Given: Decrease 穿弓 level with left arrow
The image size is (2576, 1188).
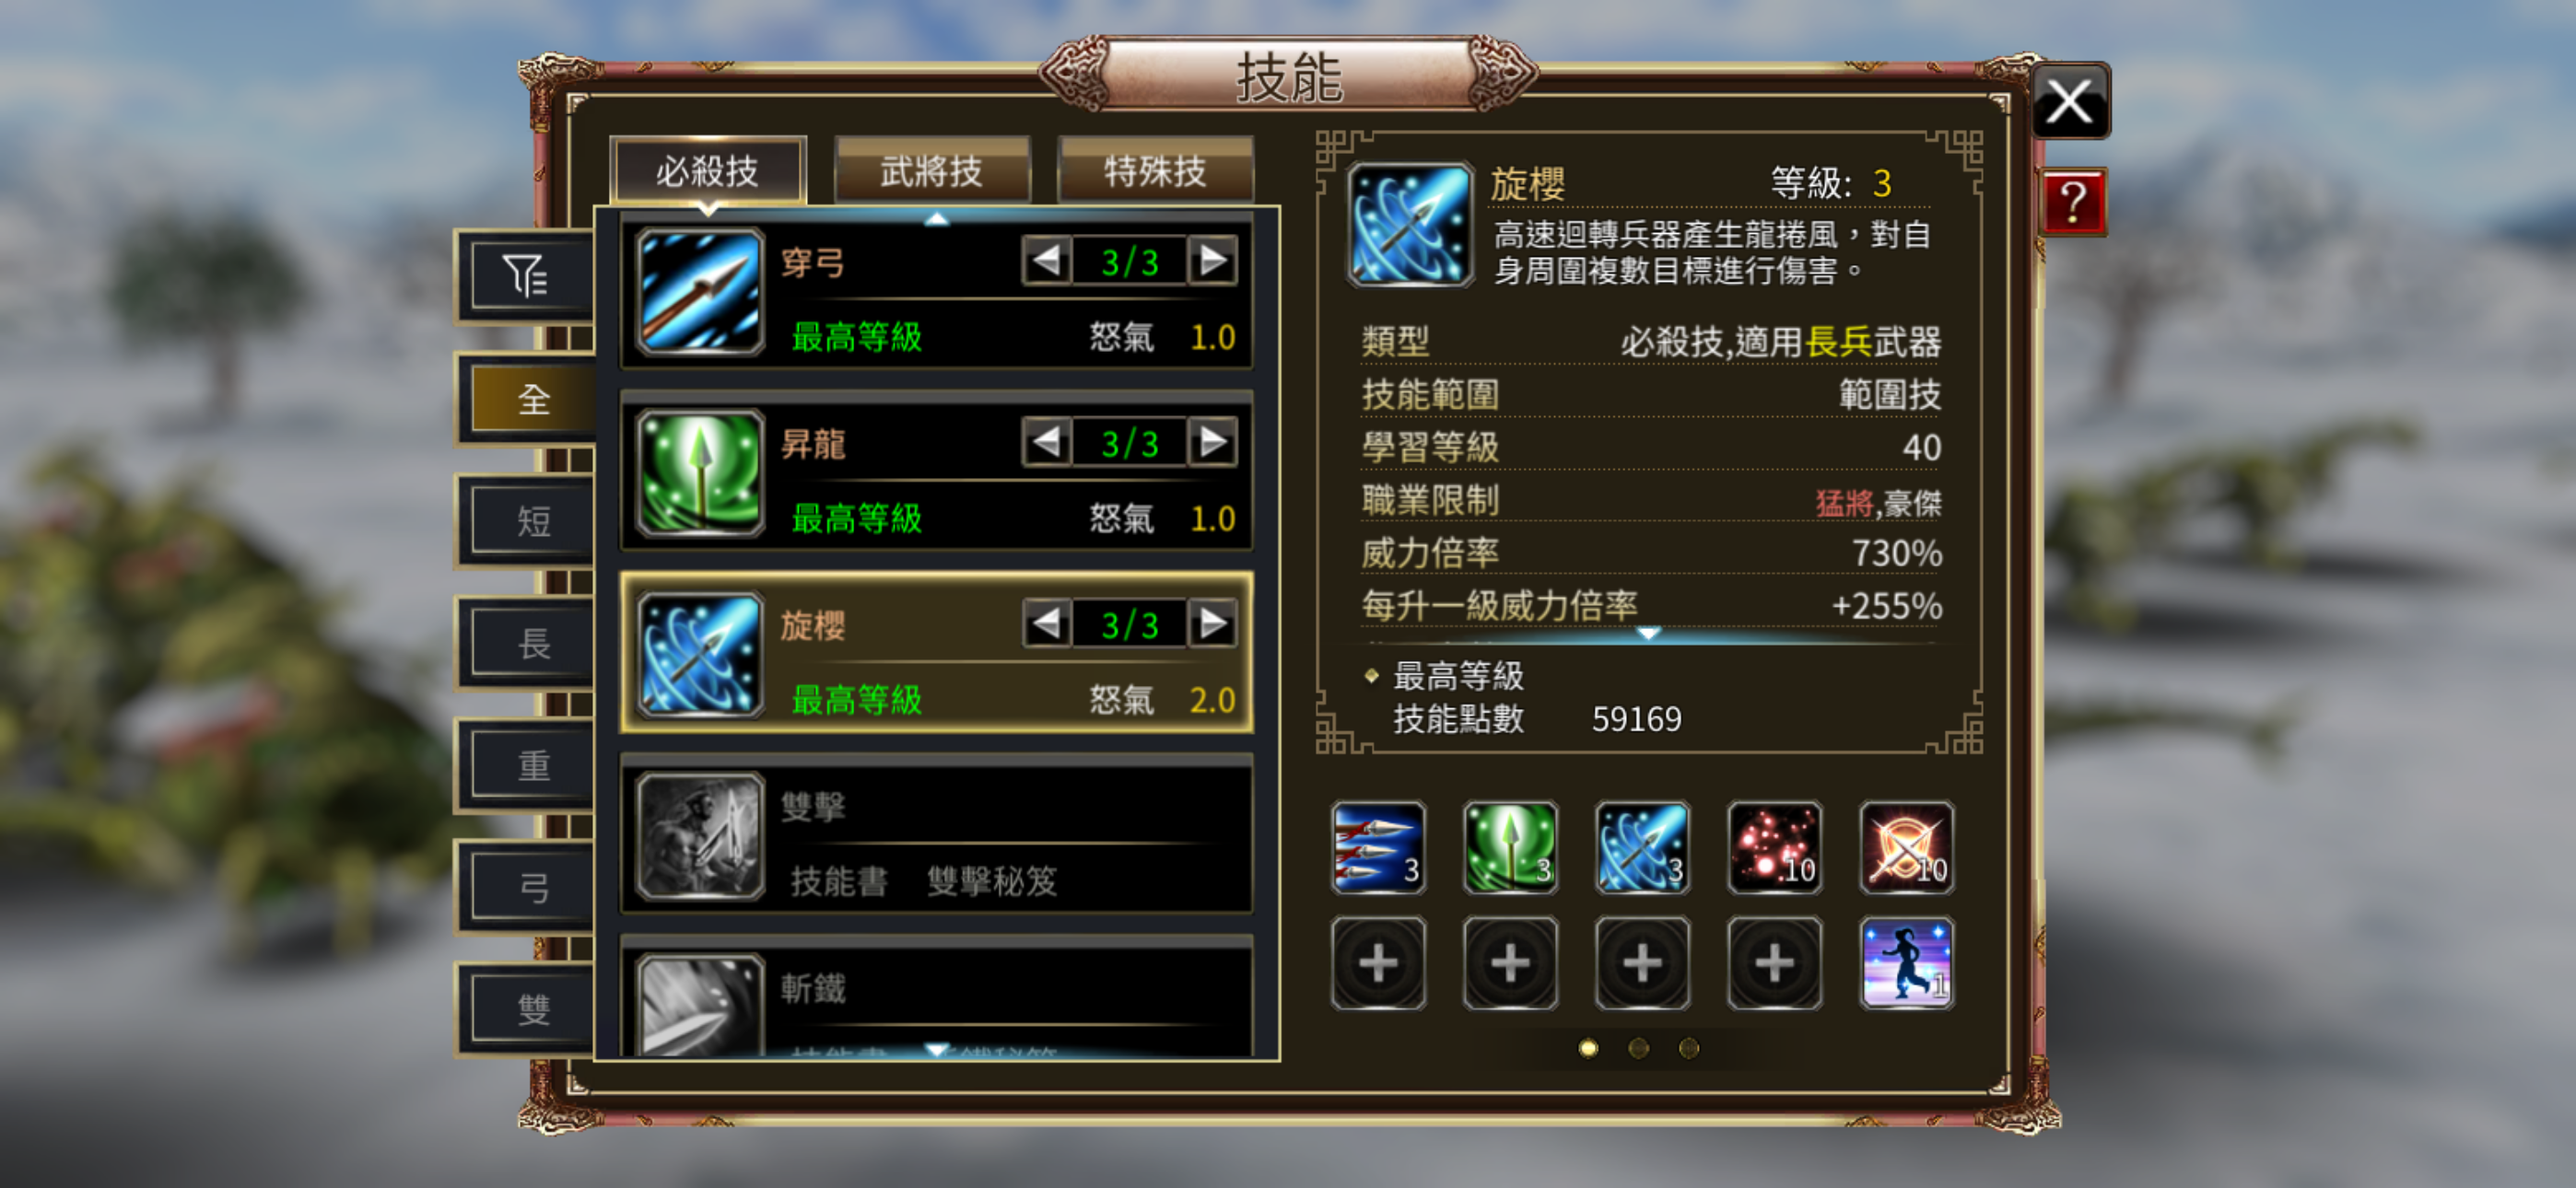Looking at the screenshot, I should pyautogui.click(x=1046, y=261).
